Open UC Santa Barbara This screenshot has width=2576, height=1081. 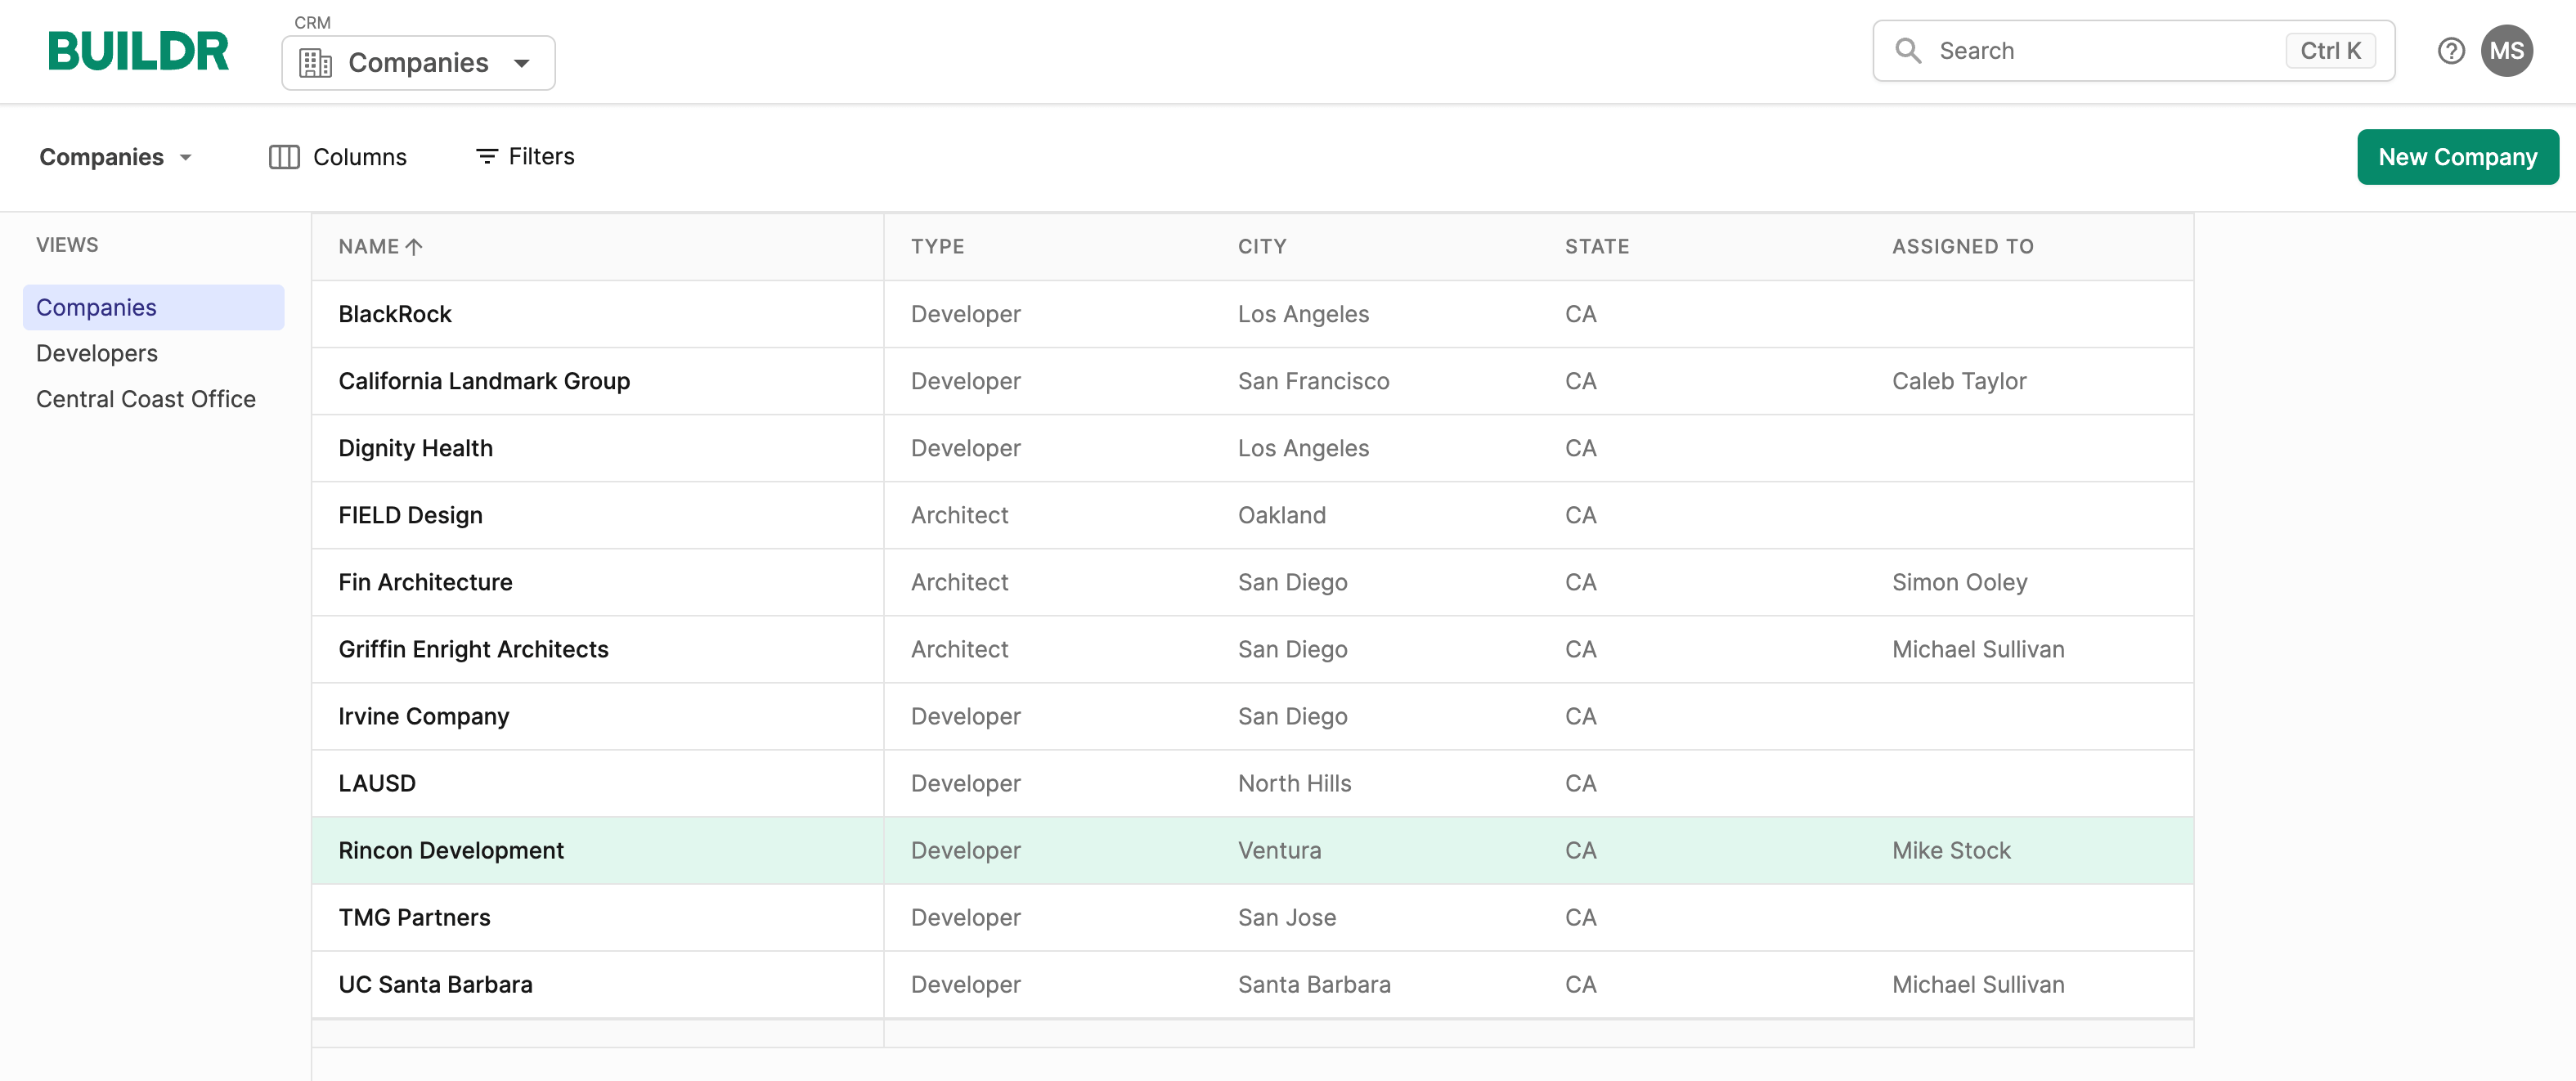point(435,984)
